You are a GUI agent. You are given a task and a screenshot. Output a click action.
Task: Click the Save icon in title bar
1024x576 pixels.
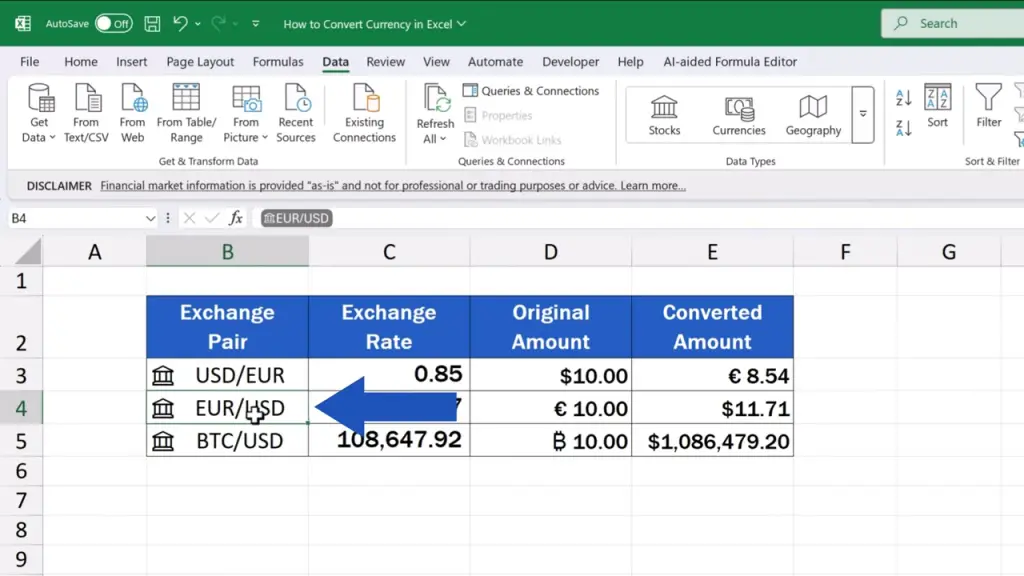(152, 23)
